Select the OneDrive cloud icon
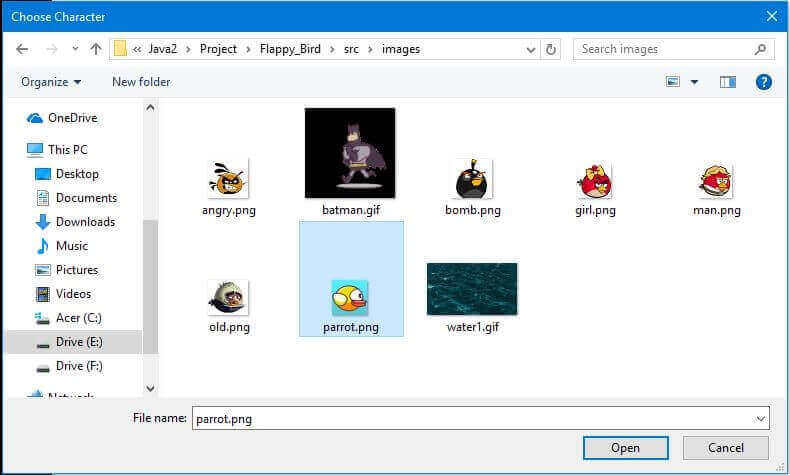Screen dimensions: 790x475 coord(35,118)
